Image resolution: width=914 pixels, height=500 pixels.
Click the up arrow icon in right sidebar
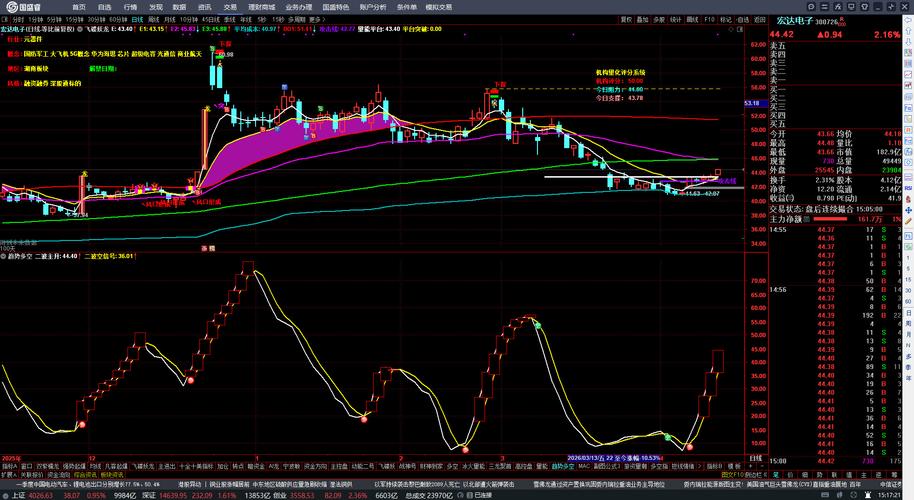[908, 31]
